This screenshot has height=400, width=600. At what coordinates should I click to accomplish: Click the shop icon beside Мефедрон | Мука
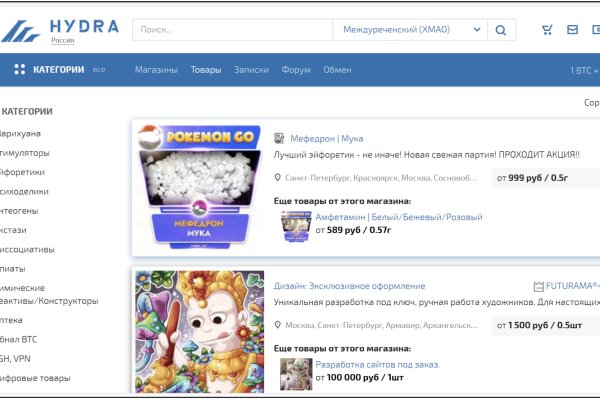281,138
